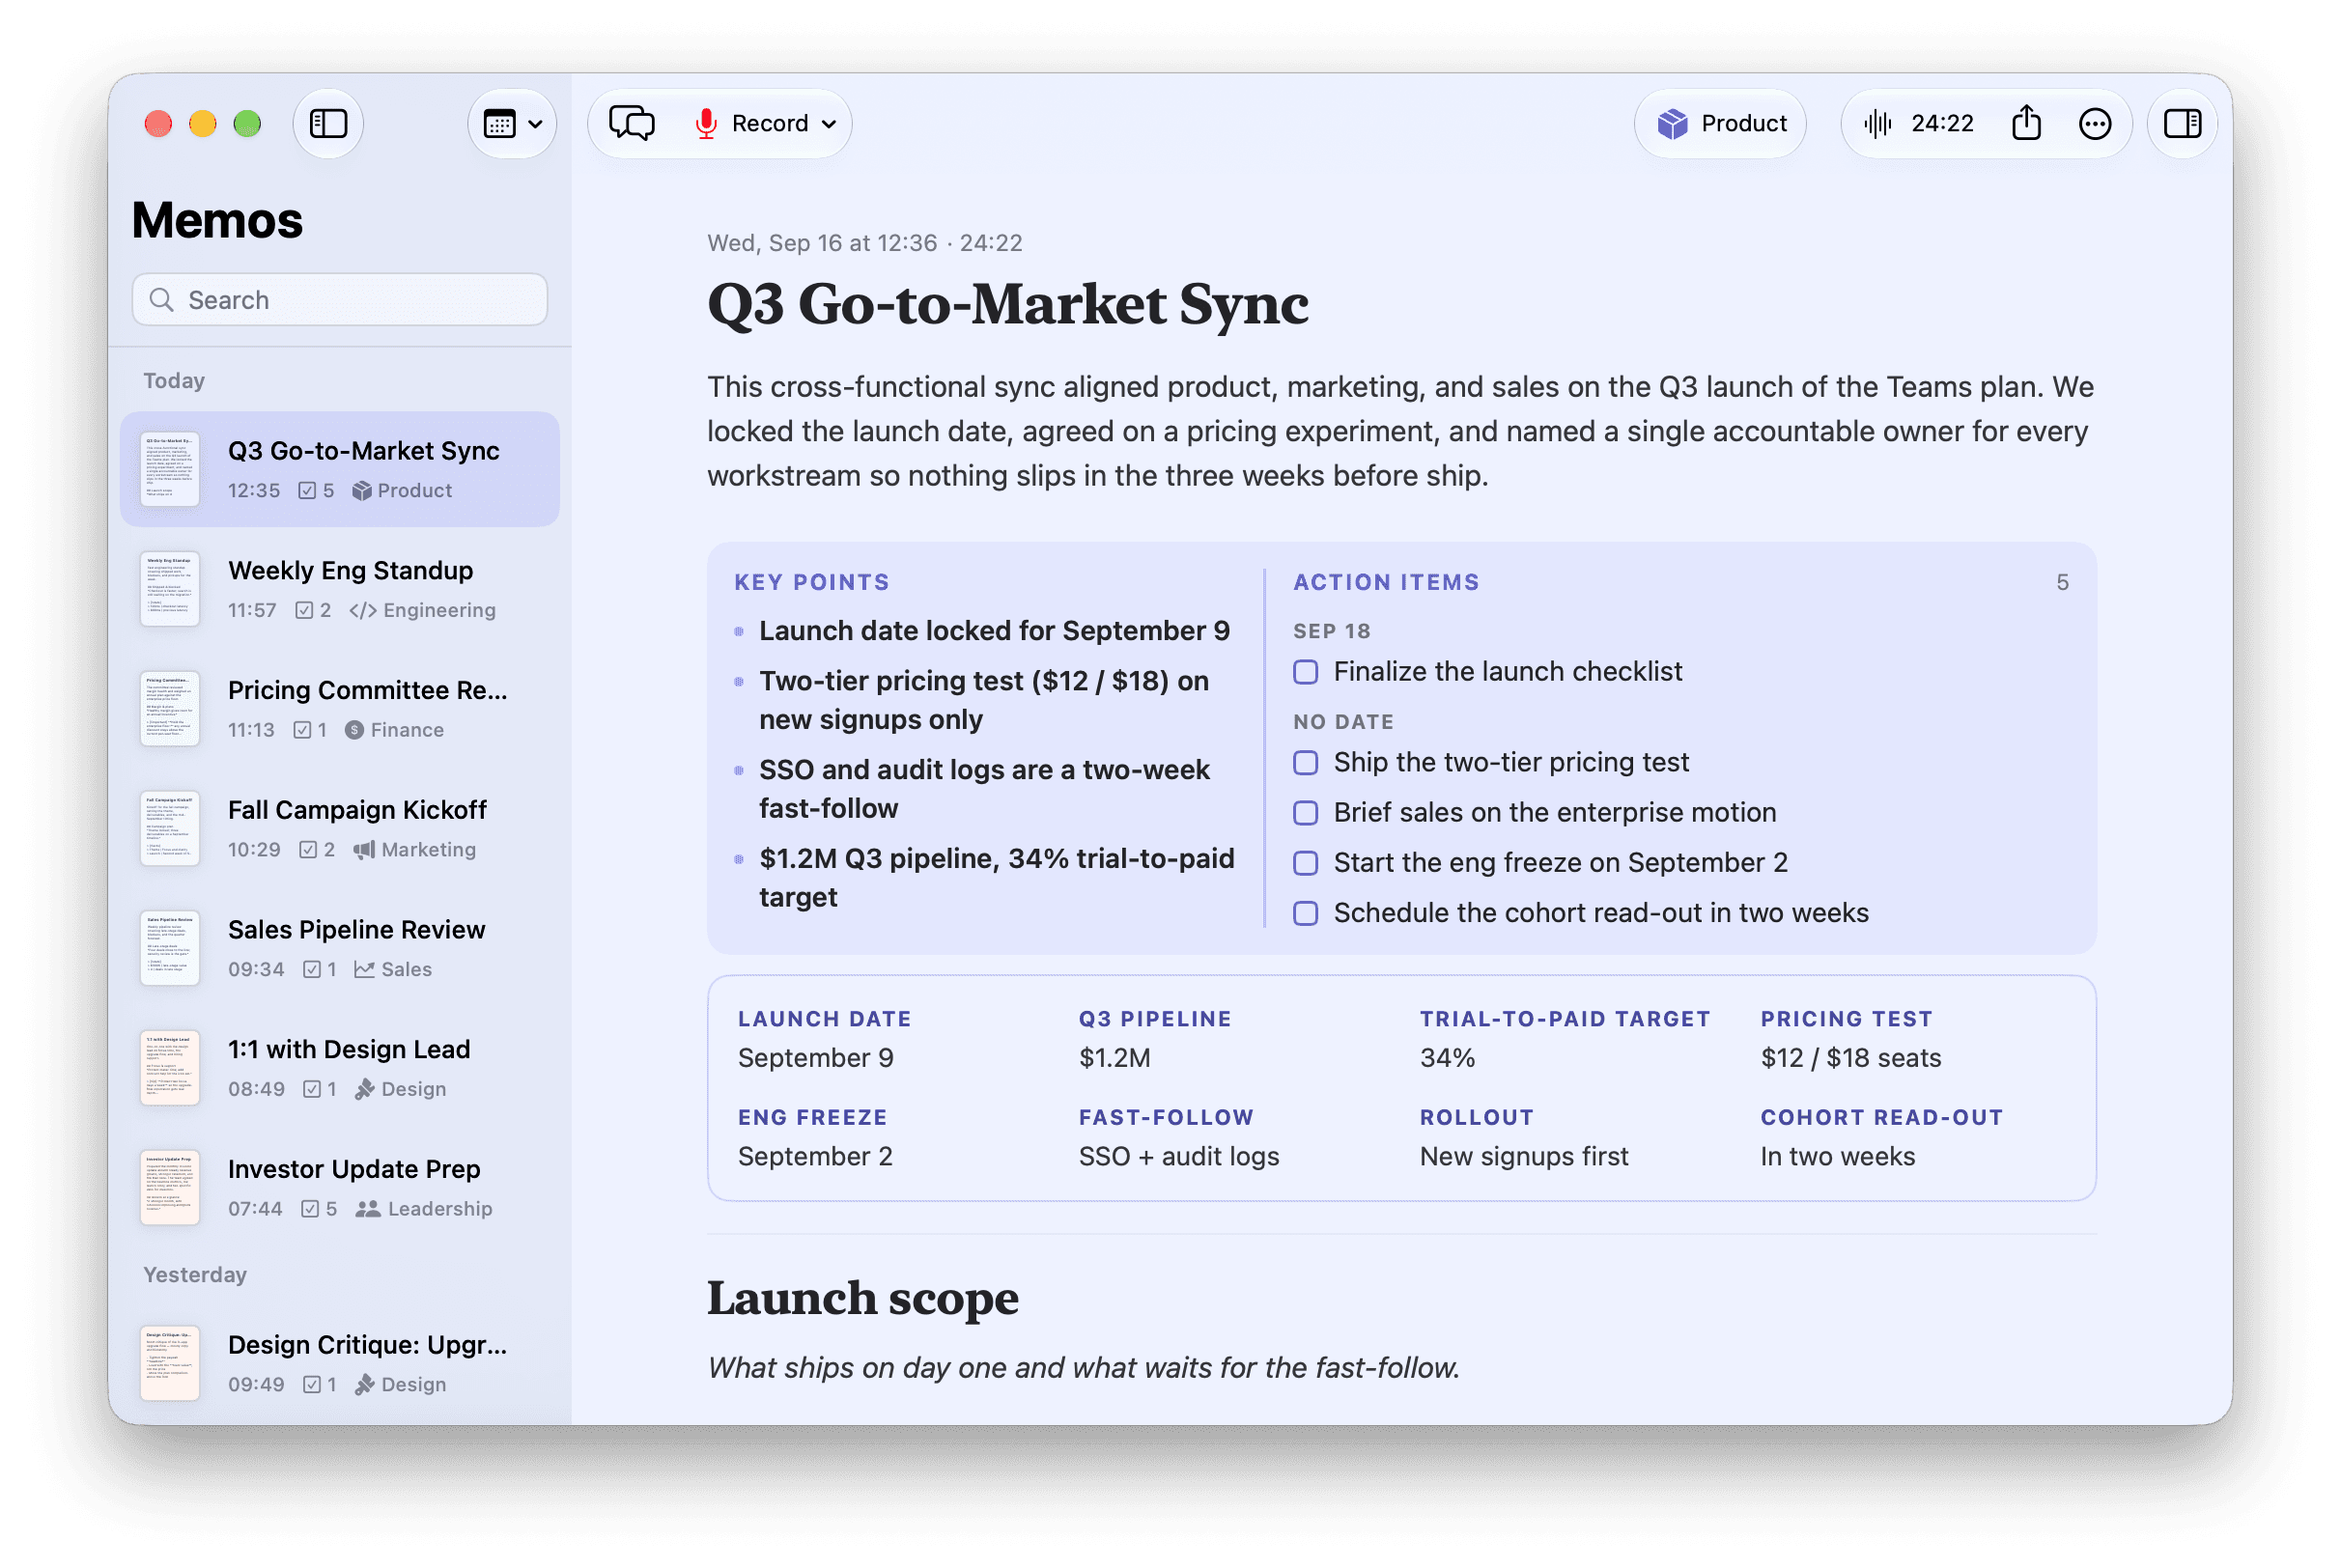Check 'Ship the two-tier pricing test'
This screenshot has height=1568, width=2341.
click(x=1306, y=763)
